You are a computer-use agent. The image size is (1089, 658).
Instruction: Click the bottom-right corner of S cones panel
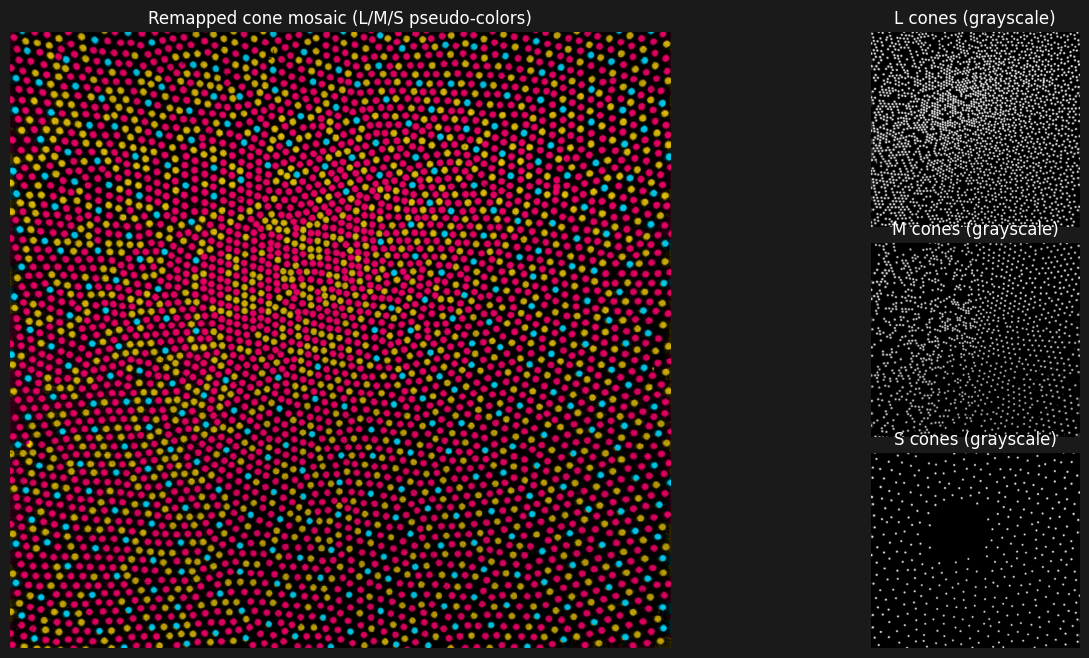[1077, 644]
